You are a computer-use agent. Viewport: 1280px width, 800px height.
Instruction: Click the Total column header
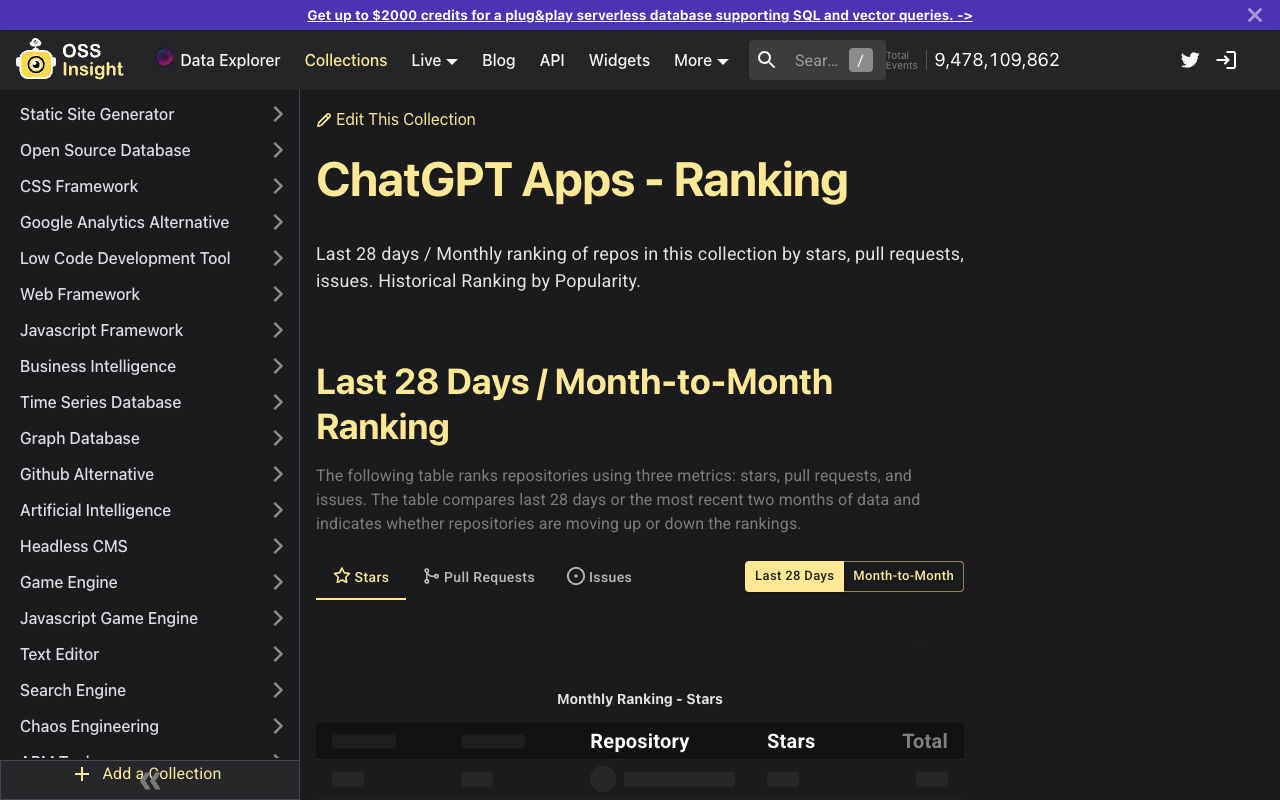(x=925, y=741)
